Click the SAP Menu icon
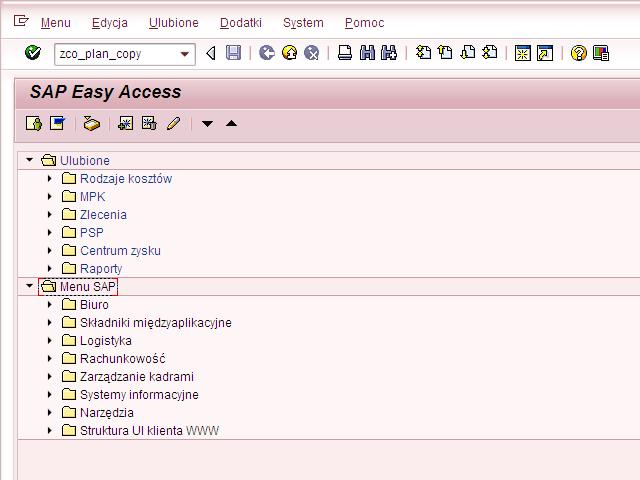The image size is (640, 480). tap(57, 123)
